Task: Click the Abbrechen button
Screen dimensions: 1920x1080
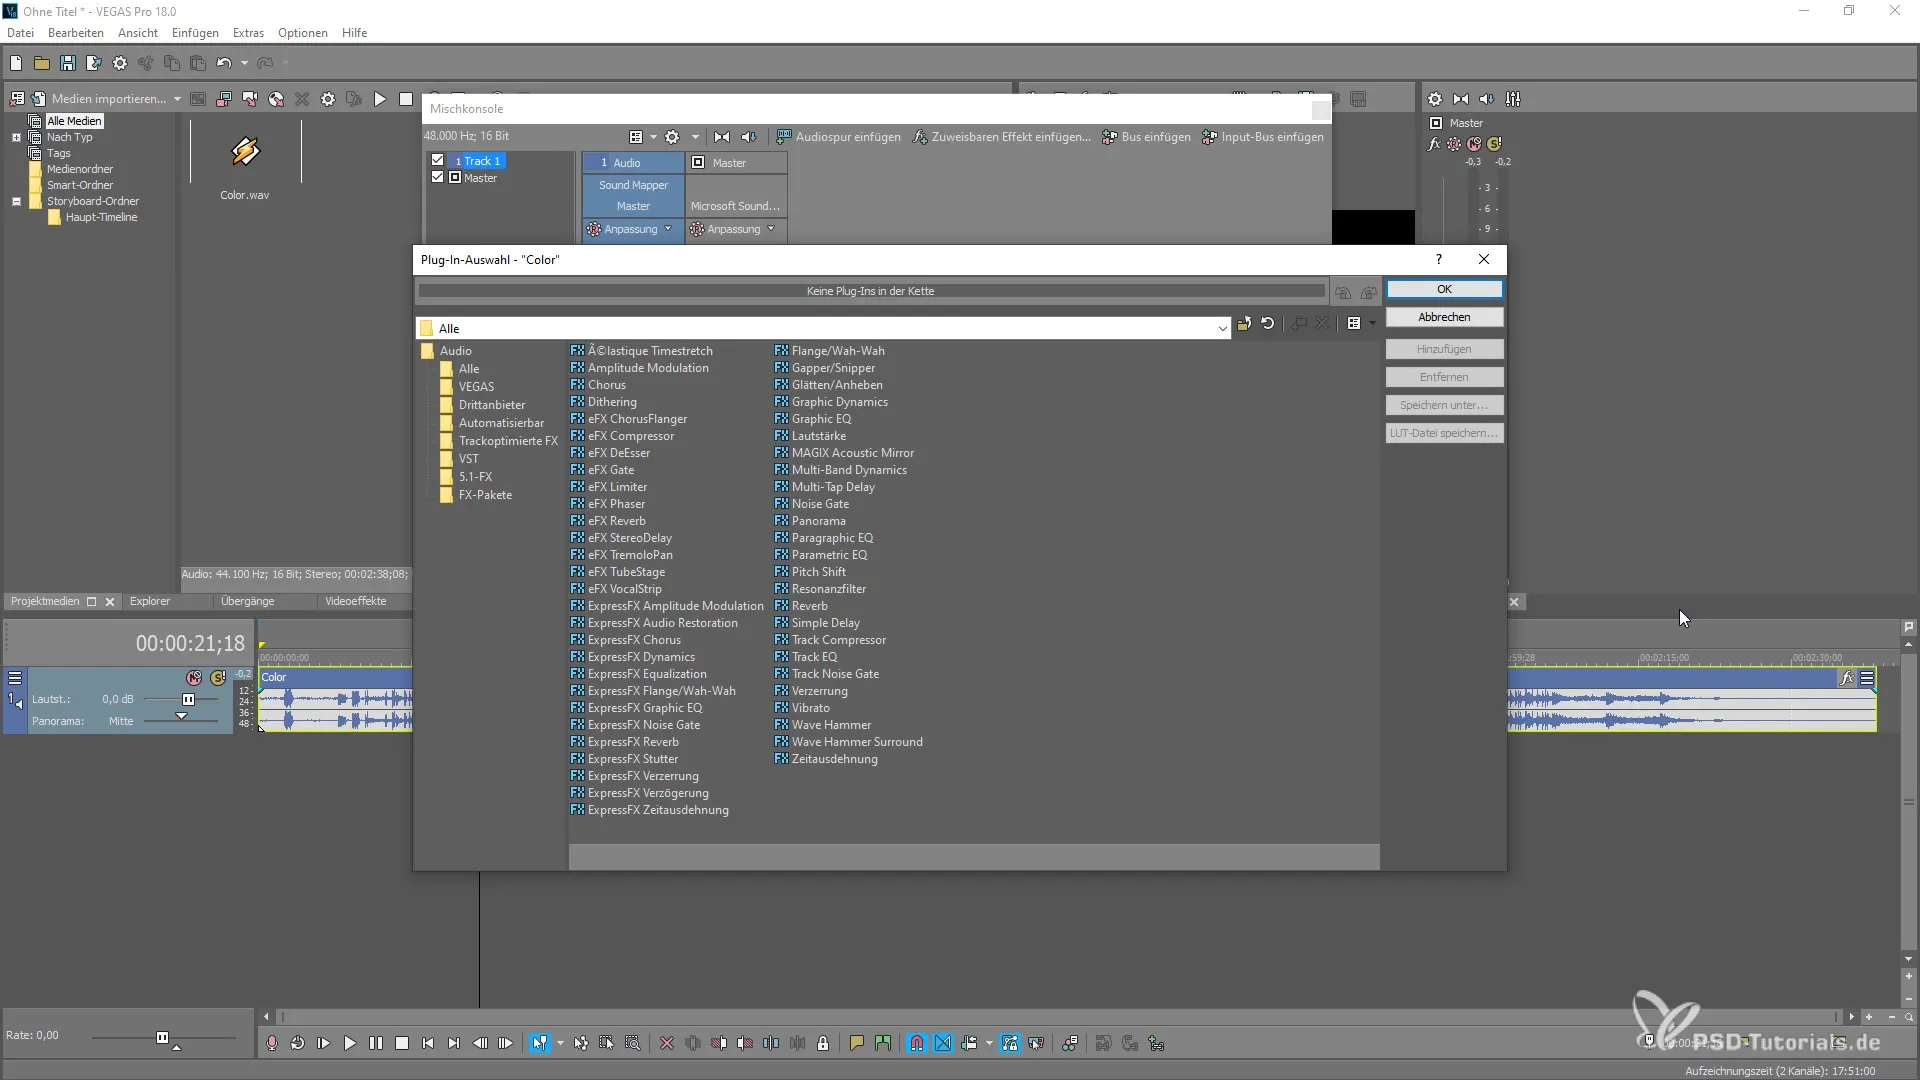Action: click(x=1444, y=317)
